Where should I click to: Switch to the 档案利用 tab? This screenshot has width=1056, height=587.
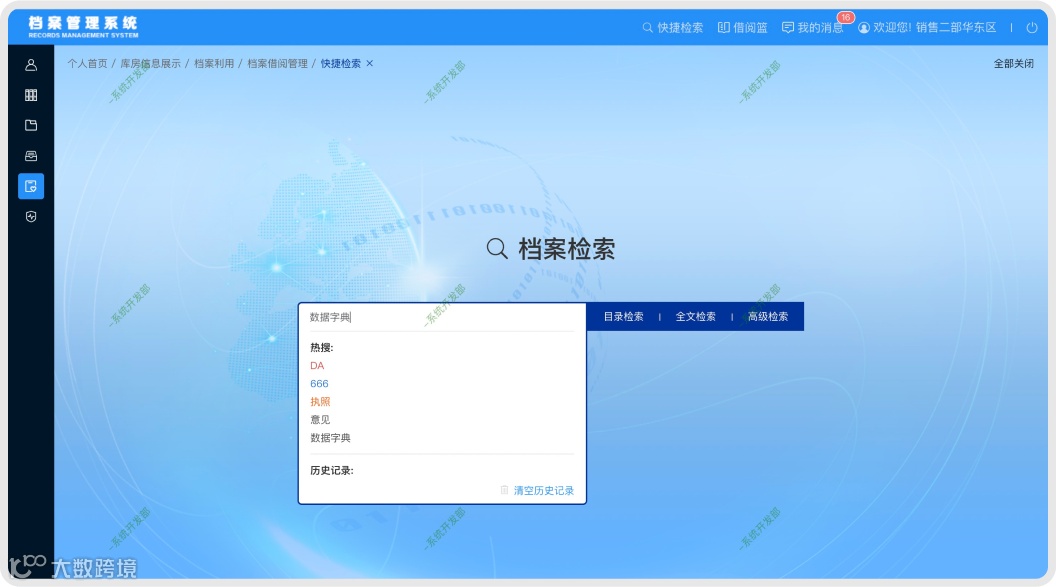213,63
